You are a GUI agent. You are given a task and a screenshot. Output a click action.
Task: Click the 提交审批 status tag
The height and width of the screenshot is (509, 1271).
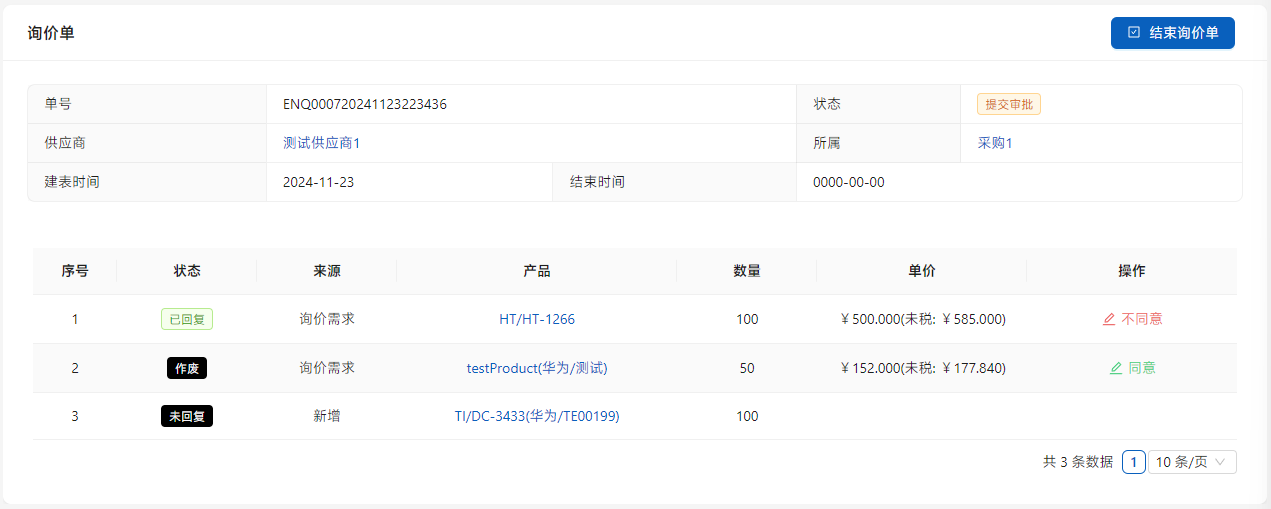click(1009, 104)
